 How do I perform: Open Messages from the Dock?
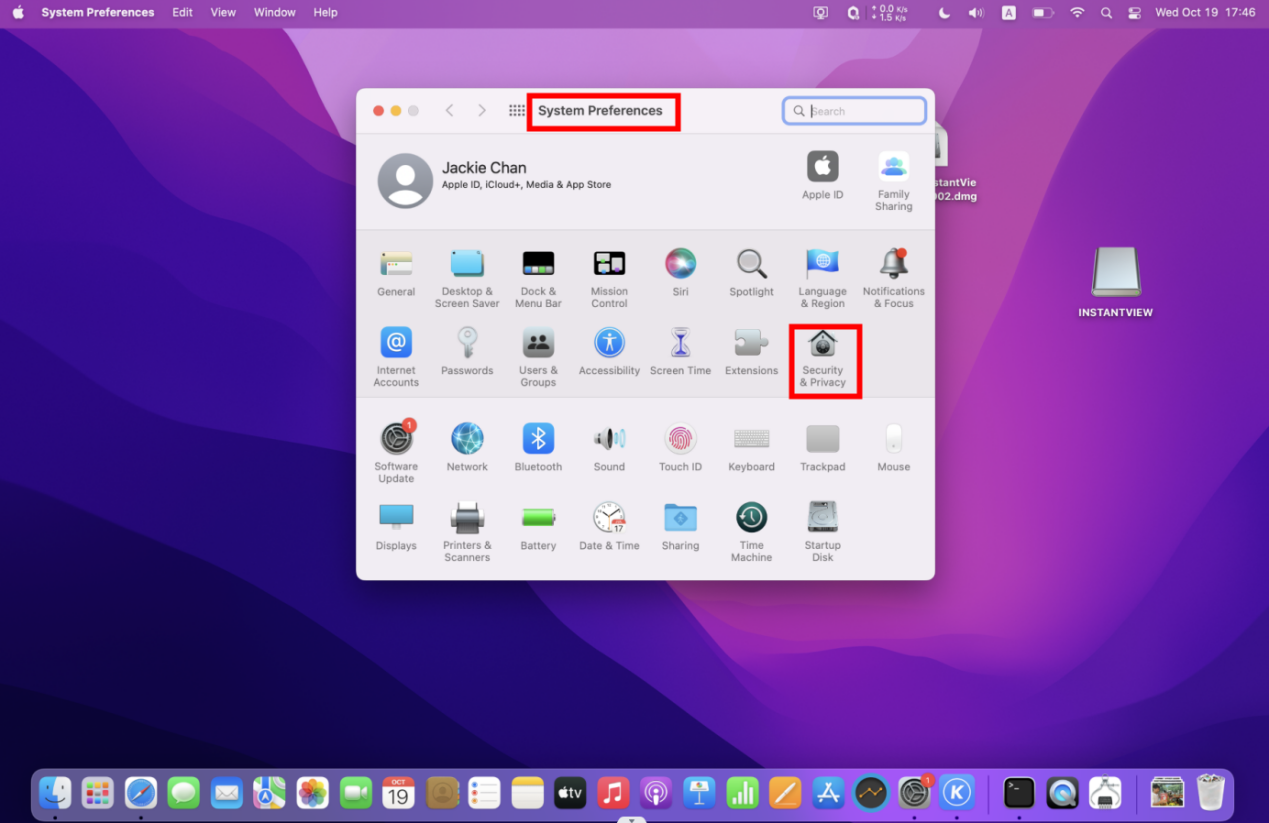[184, 793]
